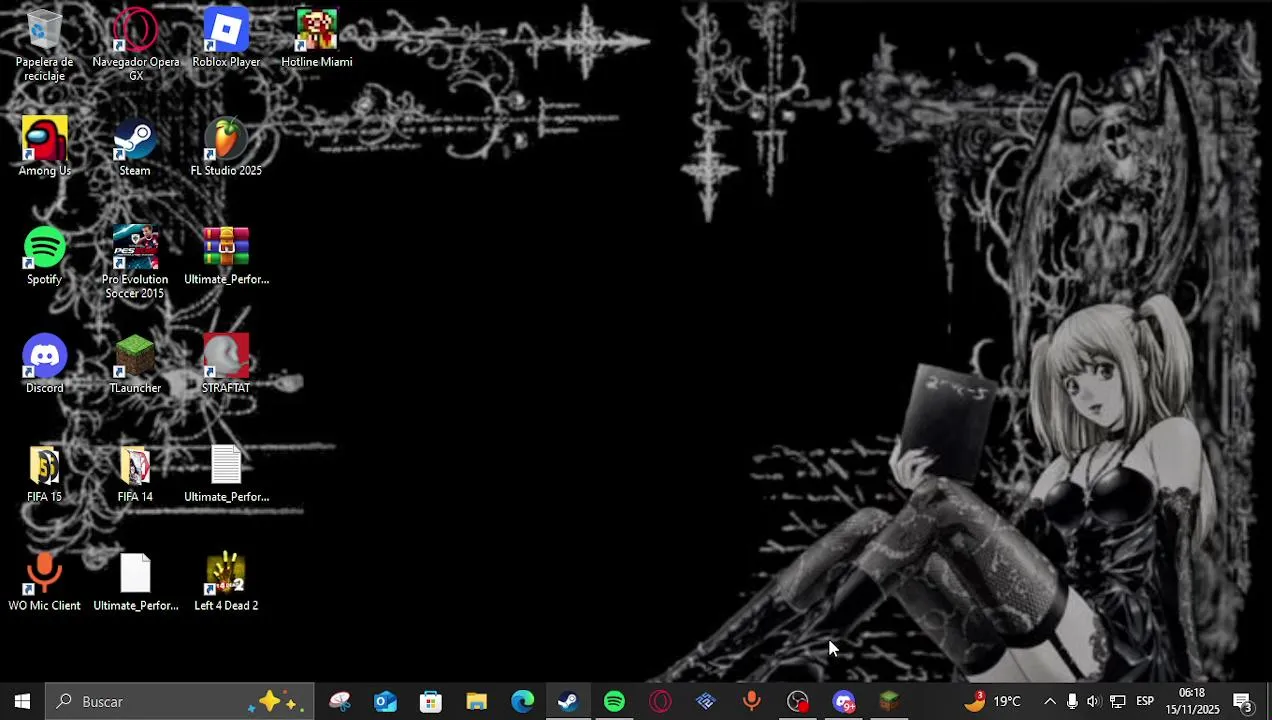The image size is (1272, 720).
Task: Select the Ultimate_Perfor... WinRAR archive icon
Action: (226, 257)
